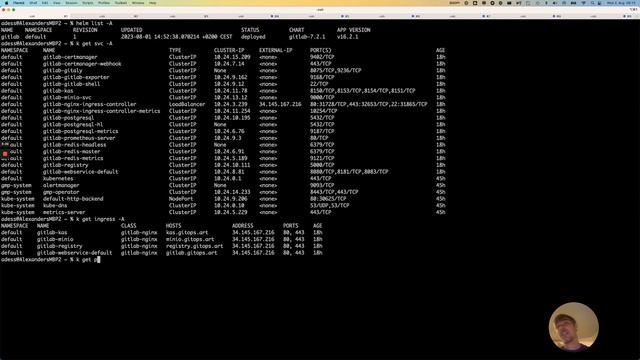Click the Bluetooth icon in the menu bar
This screenshot has width=640, height=360.
pyautogui.click(x=546, y=3)
